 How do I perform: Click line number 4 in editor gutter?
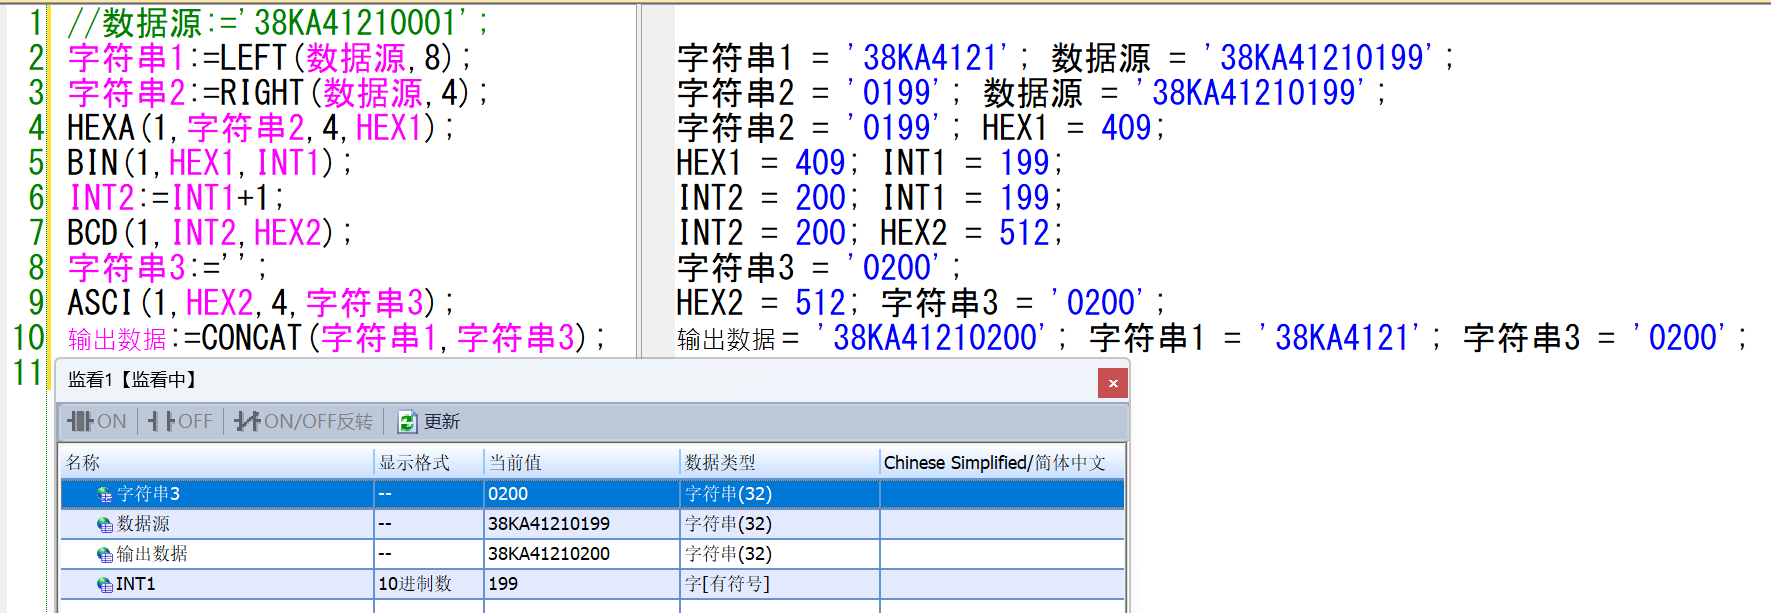pyautogui.click(x=35, y=128)
